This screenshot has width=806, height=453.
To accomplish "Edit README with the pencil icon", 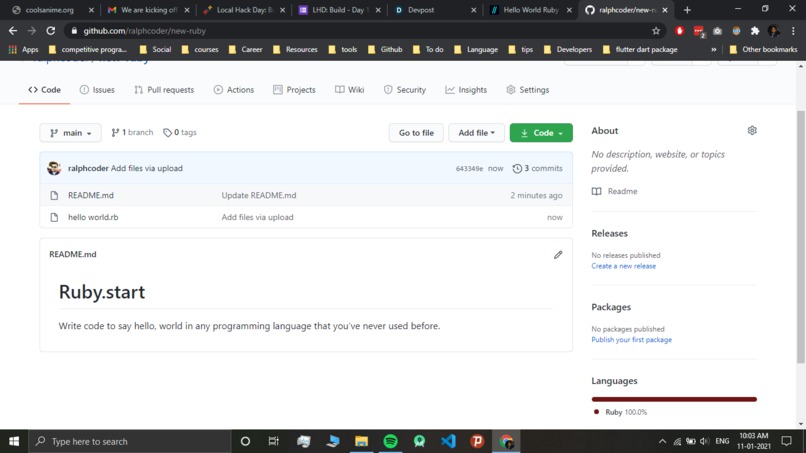I will click(x=558, y=255).
